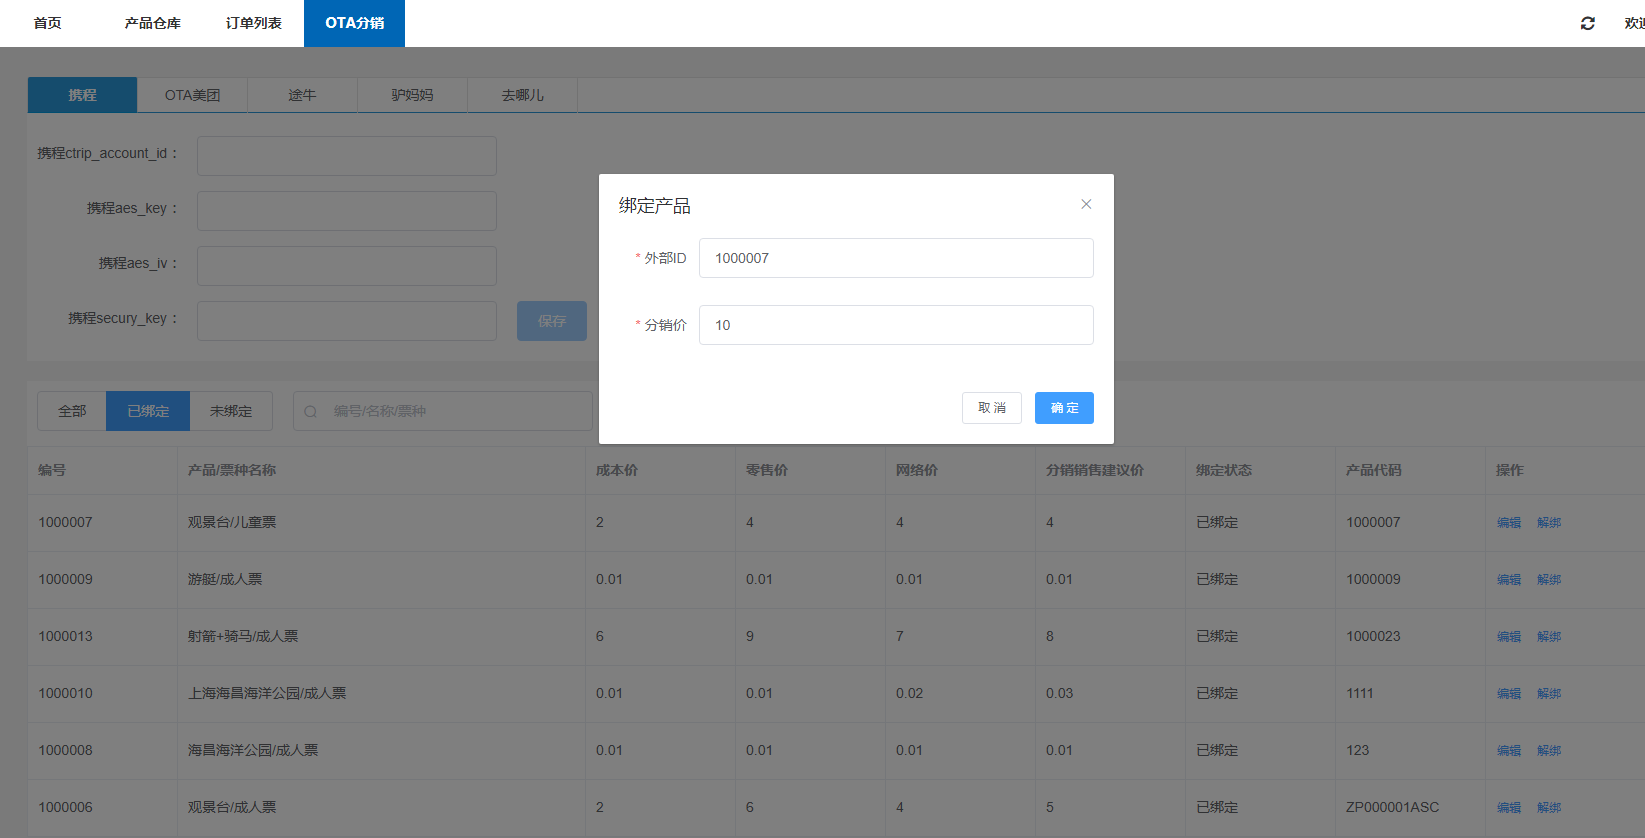Show 全部 products filter
1645x838 pixels.
point(72,411)
